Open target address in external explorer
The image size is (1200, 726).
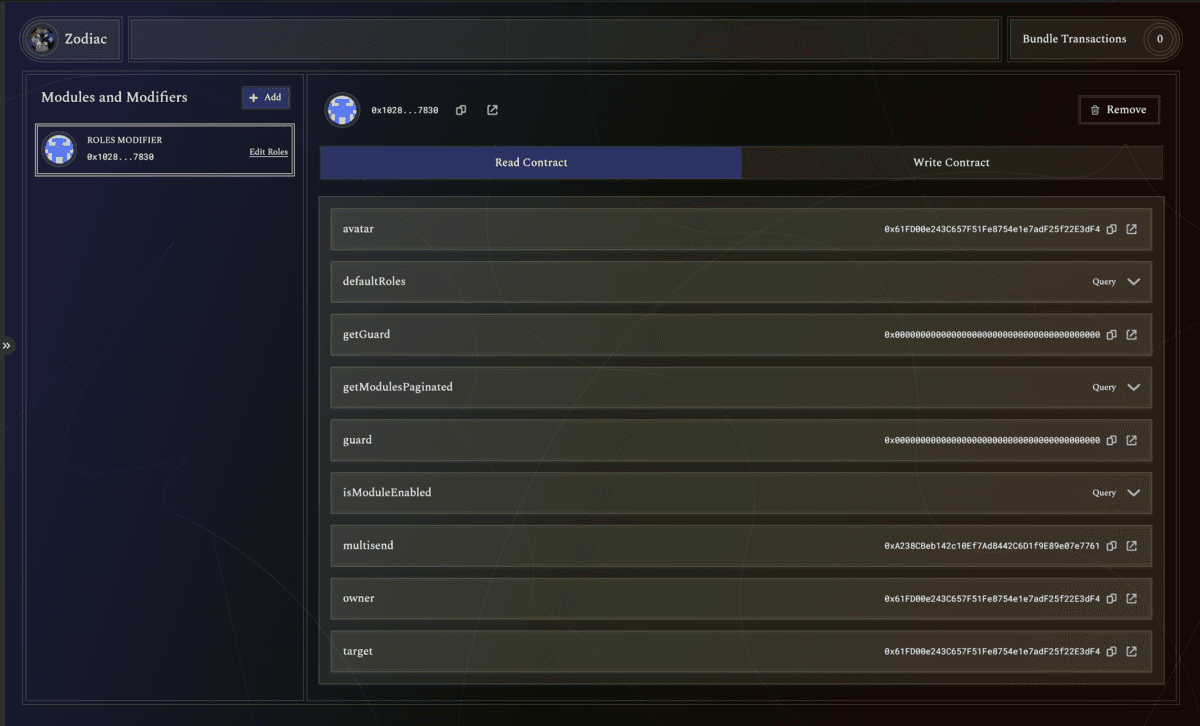point(1131,651)
